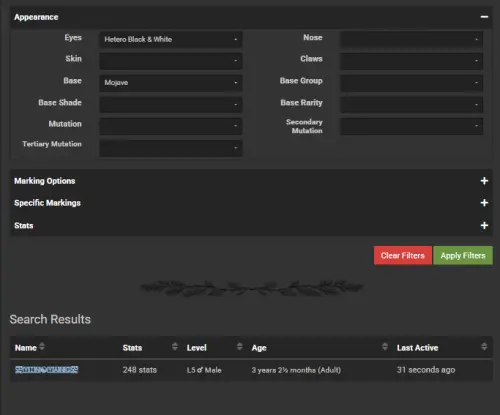Sort results by Level column arrows

click(x=239, y=347)
